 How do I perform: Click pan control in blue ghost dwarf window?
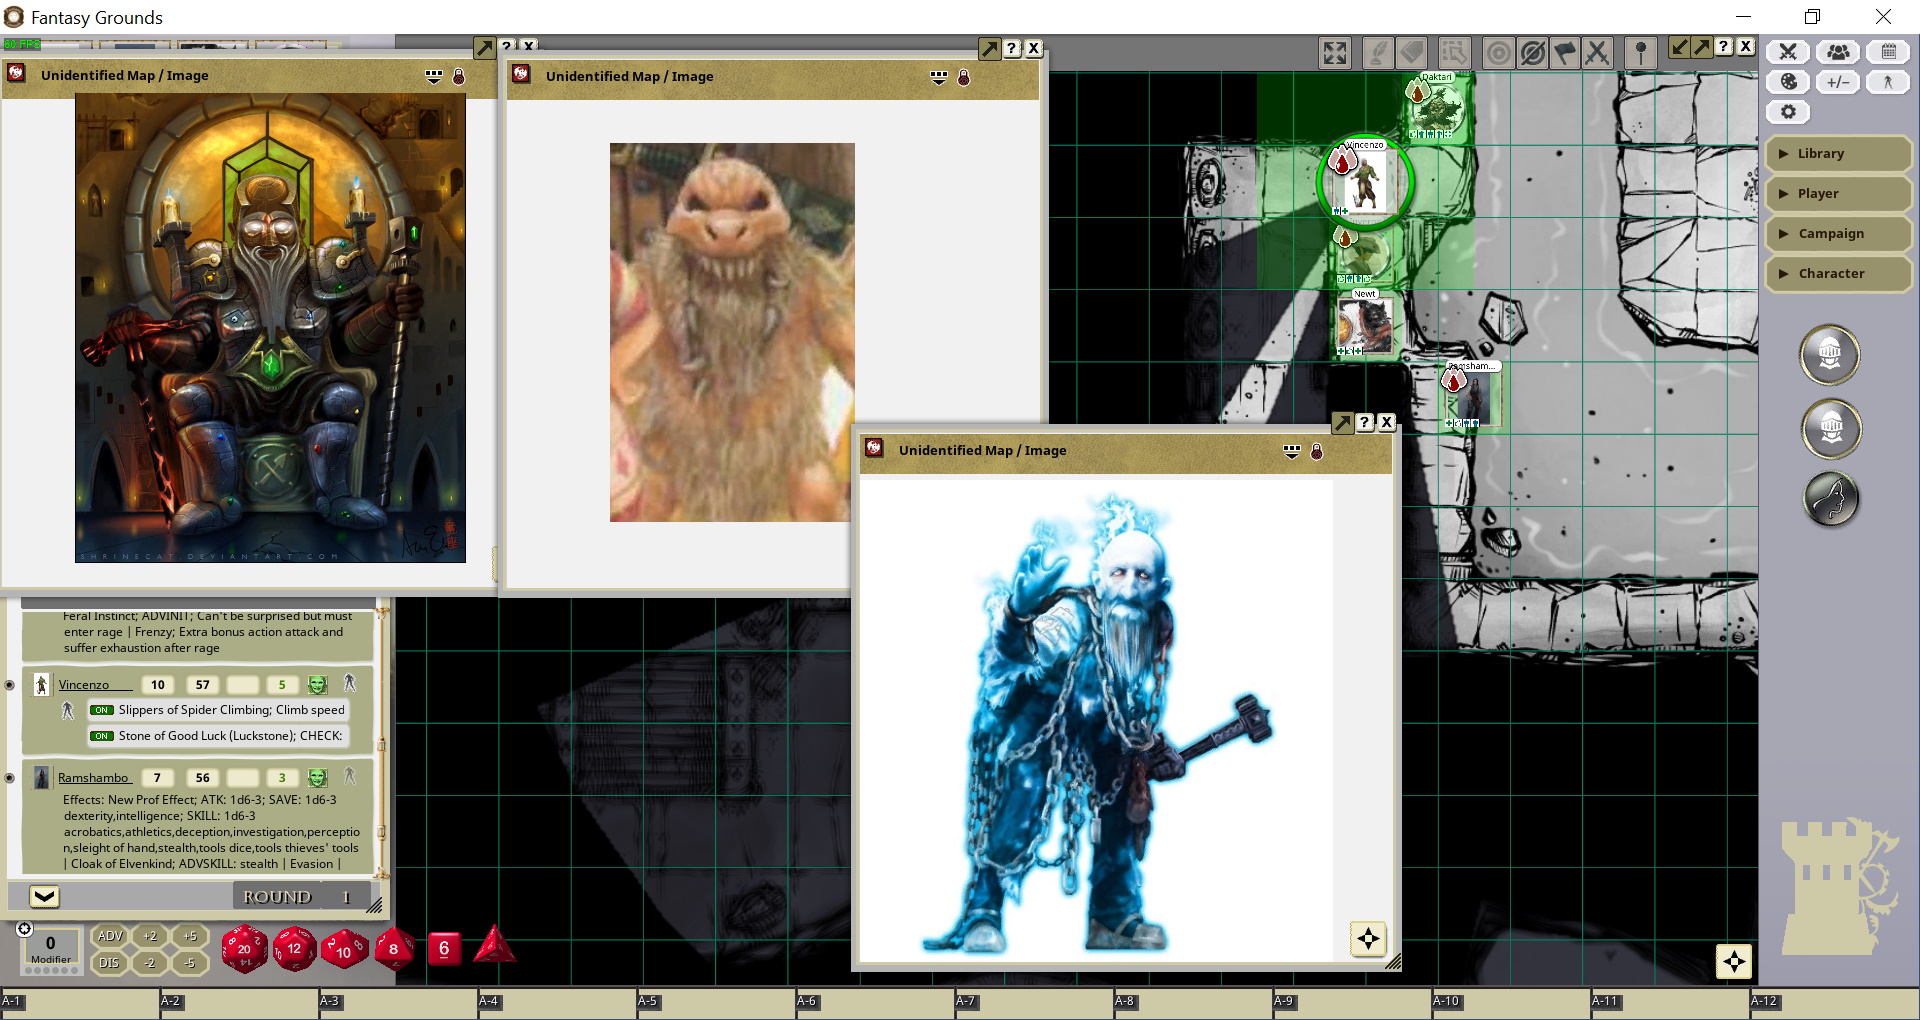coord(1368,938)
